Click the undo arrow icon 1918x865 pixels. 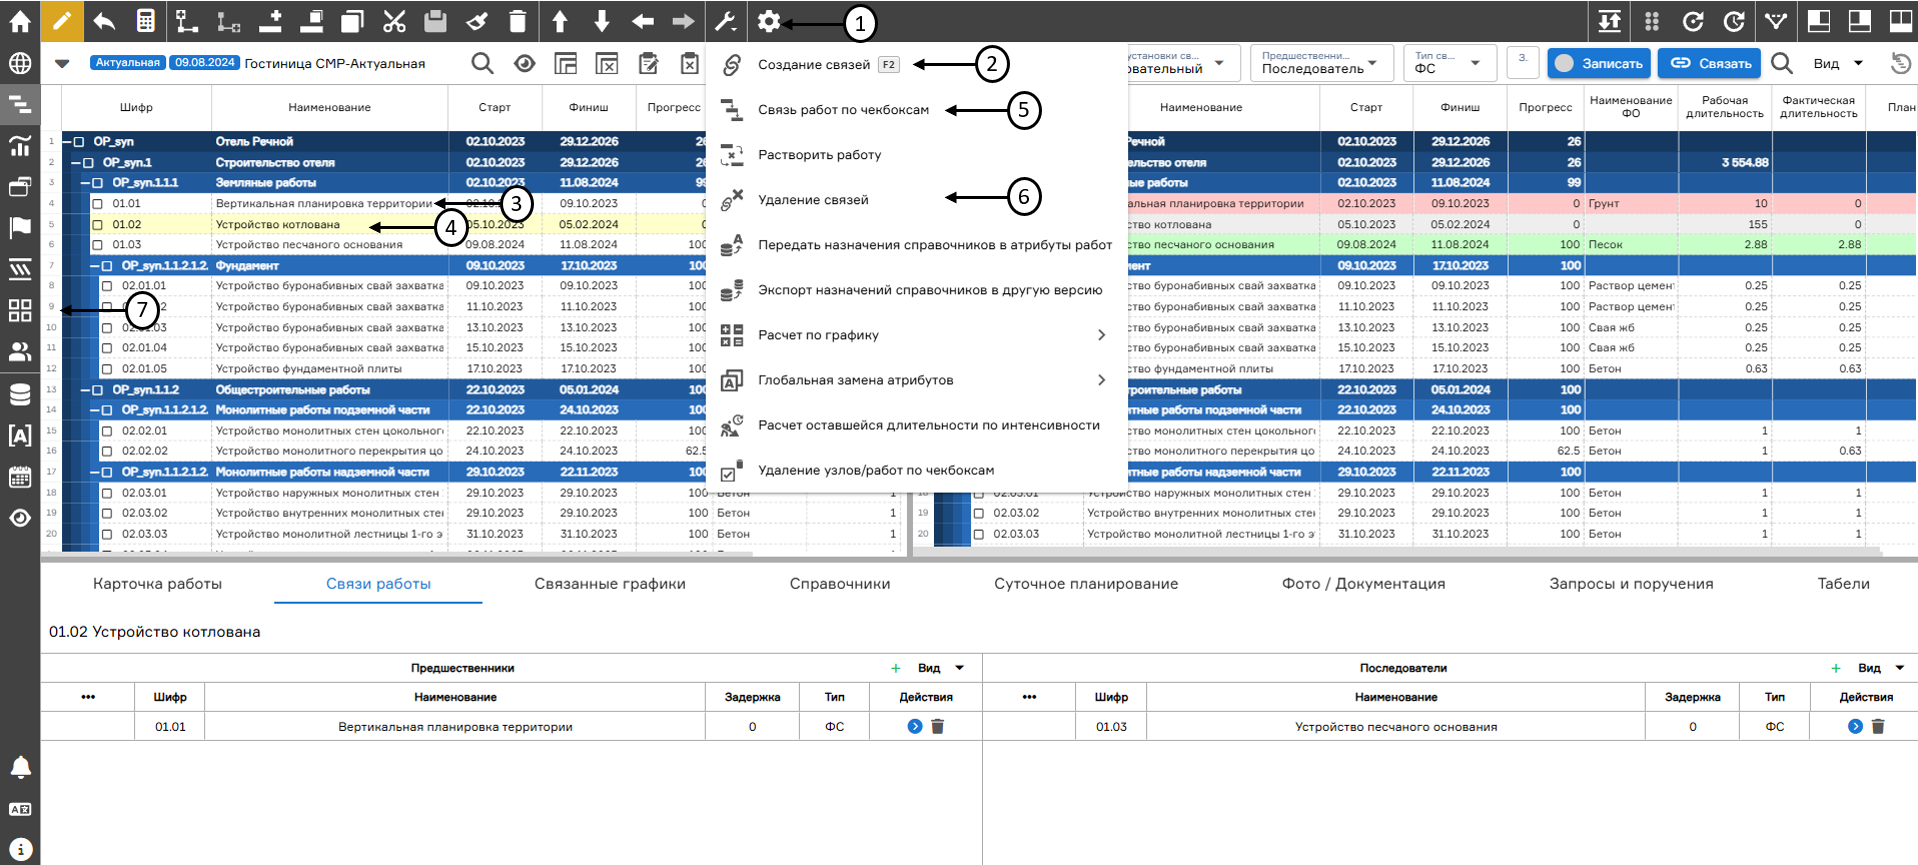pos(103,21)
